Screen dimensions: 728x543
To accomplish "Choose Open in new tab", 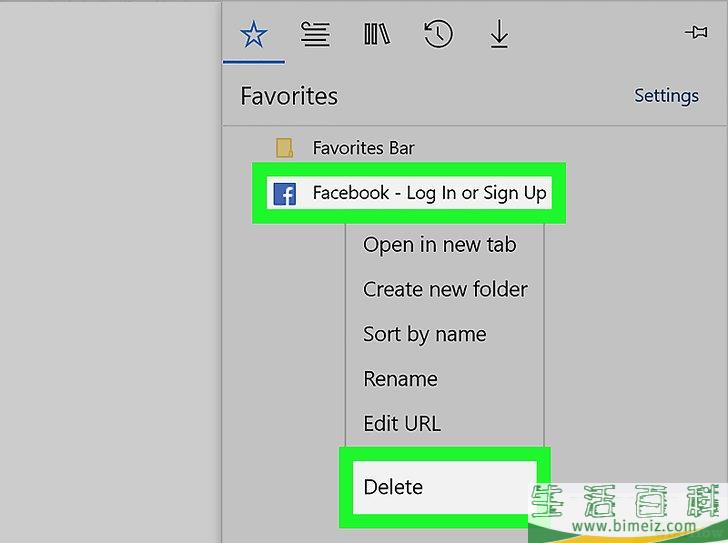I will [x=440, y=245].
